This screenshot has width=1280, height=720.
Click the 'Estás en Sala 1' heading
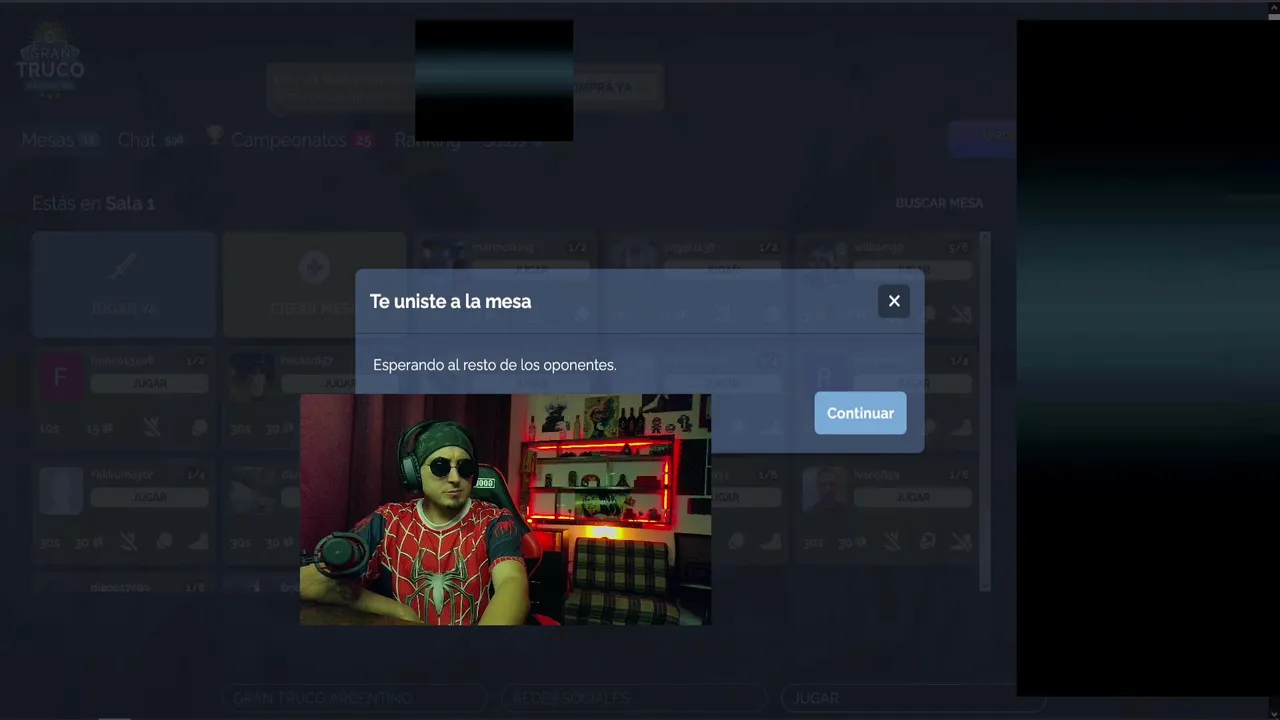[x=93, y=203]
